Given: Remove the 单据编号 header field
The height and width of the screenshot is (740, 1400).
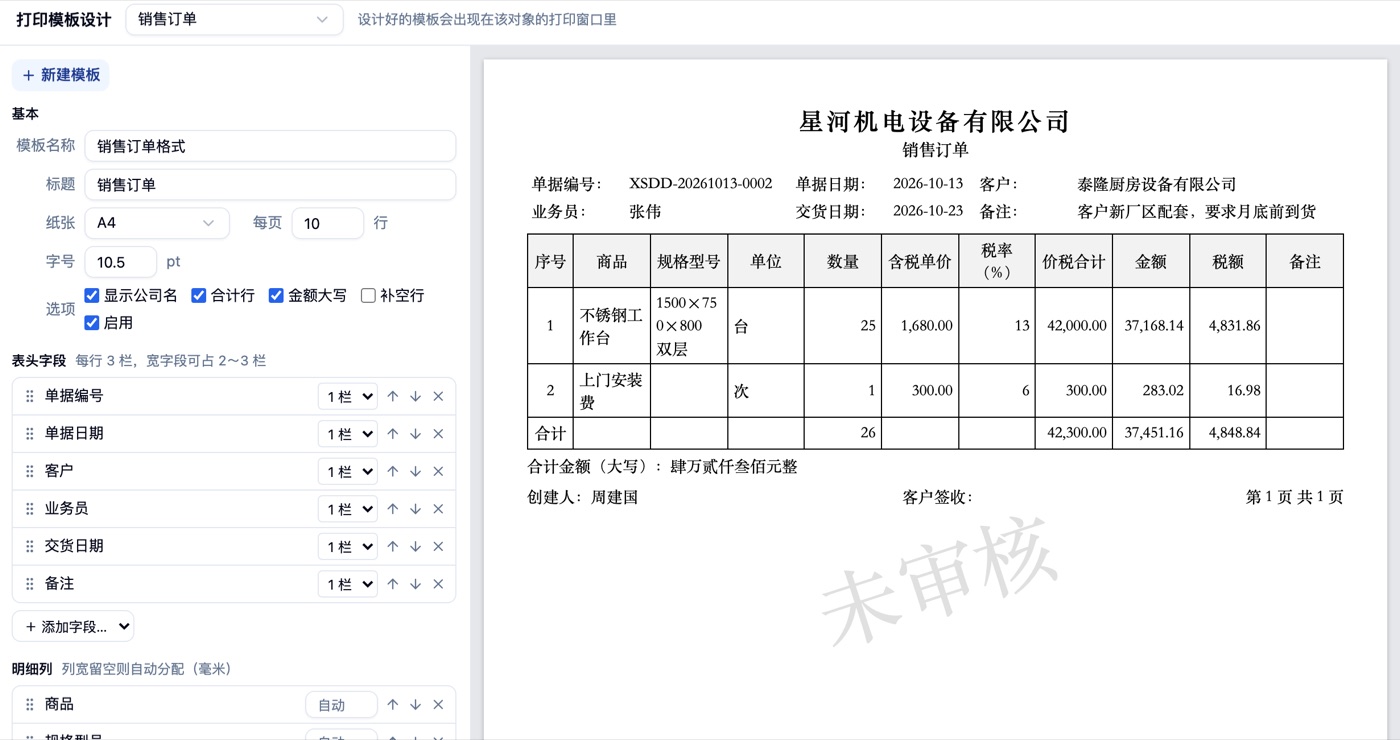Looking at the screenshot, I should [x=438, y=397].
